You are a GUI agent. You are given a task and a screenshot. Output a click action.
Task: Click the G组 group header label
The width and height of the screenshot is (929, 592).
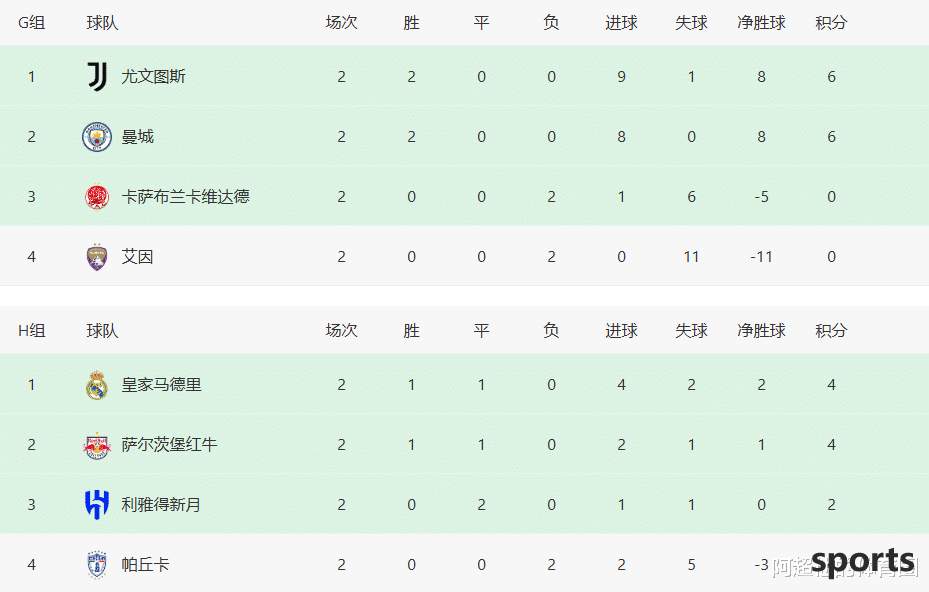tap(31, 23)
